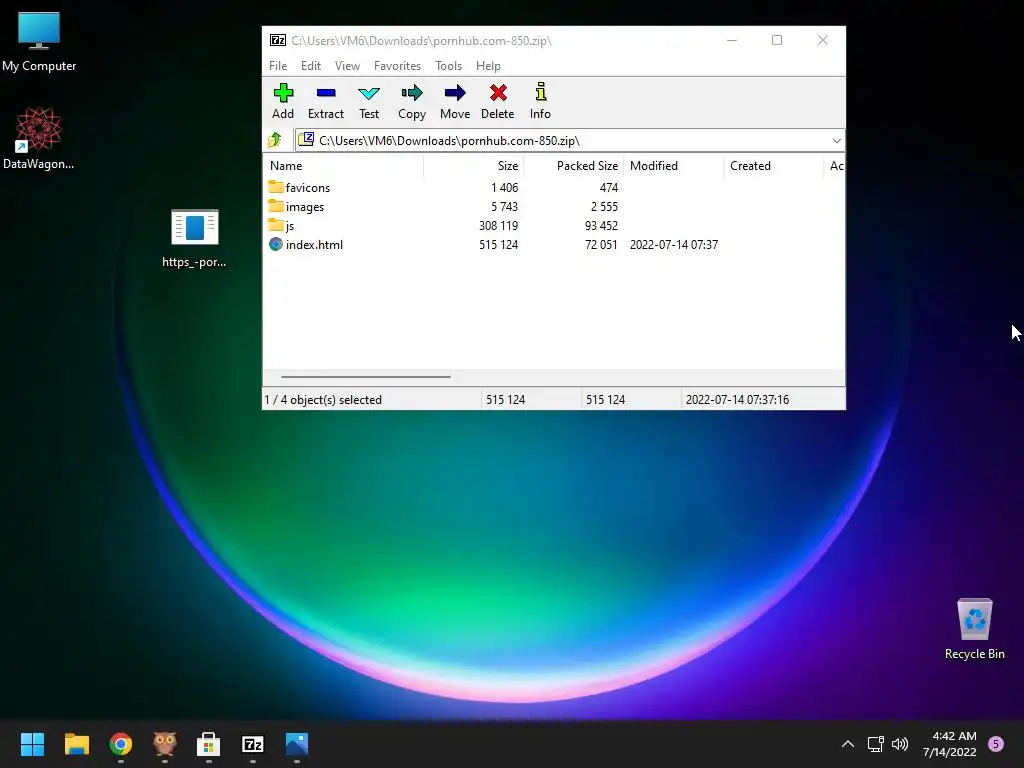Click the red Delete icon

click(498, 93)
